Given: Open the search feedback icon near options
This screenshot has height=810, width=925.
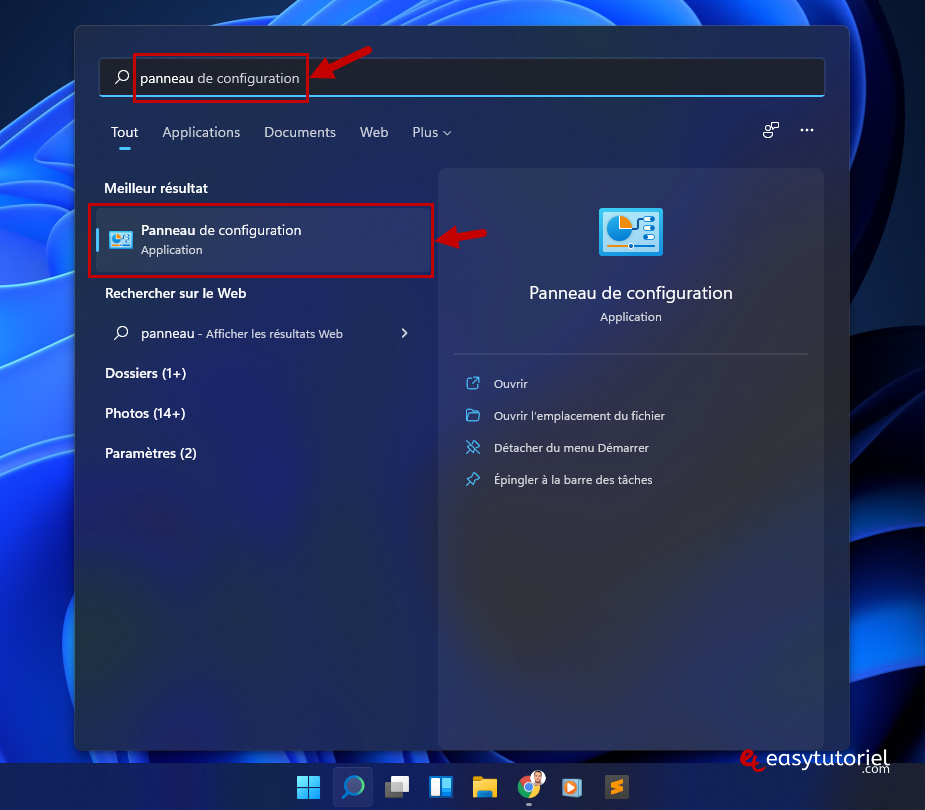Looking at the screenshot, I should pos(770,130).
